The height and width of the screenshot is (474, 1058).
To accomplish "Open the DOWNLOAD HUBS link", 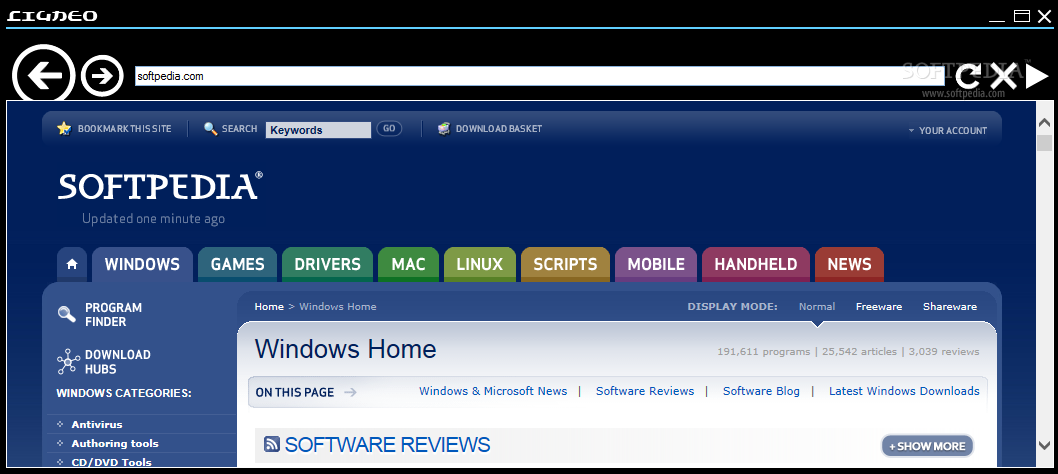I will pos(117,362).
